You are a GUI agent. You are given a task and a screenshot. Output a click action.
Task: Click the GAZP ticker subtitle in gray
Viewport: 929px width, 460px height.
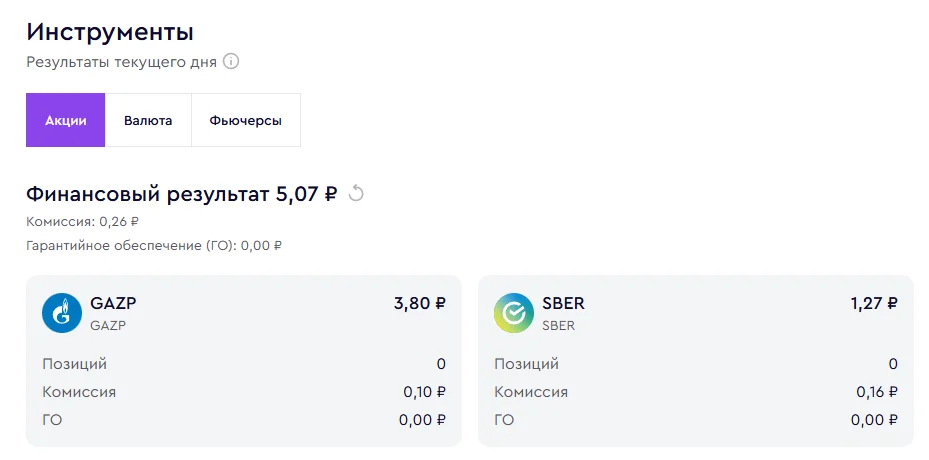pos(108,325)
